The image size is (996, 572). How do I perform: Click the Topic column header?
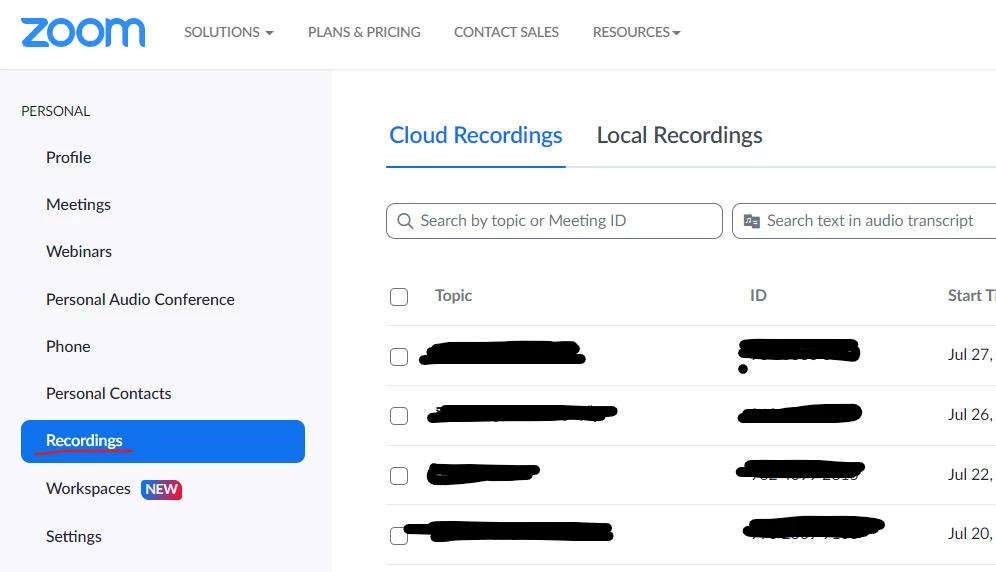pyautogui.click(x=454, y=296)
